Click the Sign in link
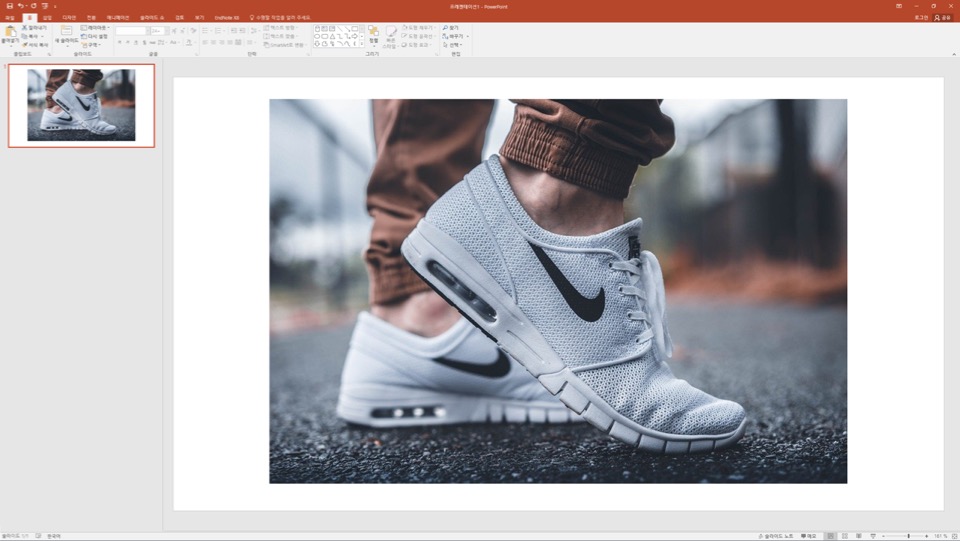This screenshot has width=960, height=541. (x=921, y=18)
